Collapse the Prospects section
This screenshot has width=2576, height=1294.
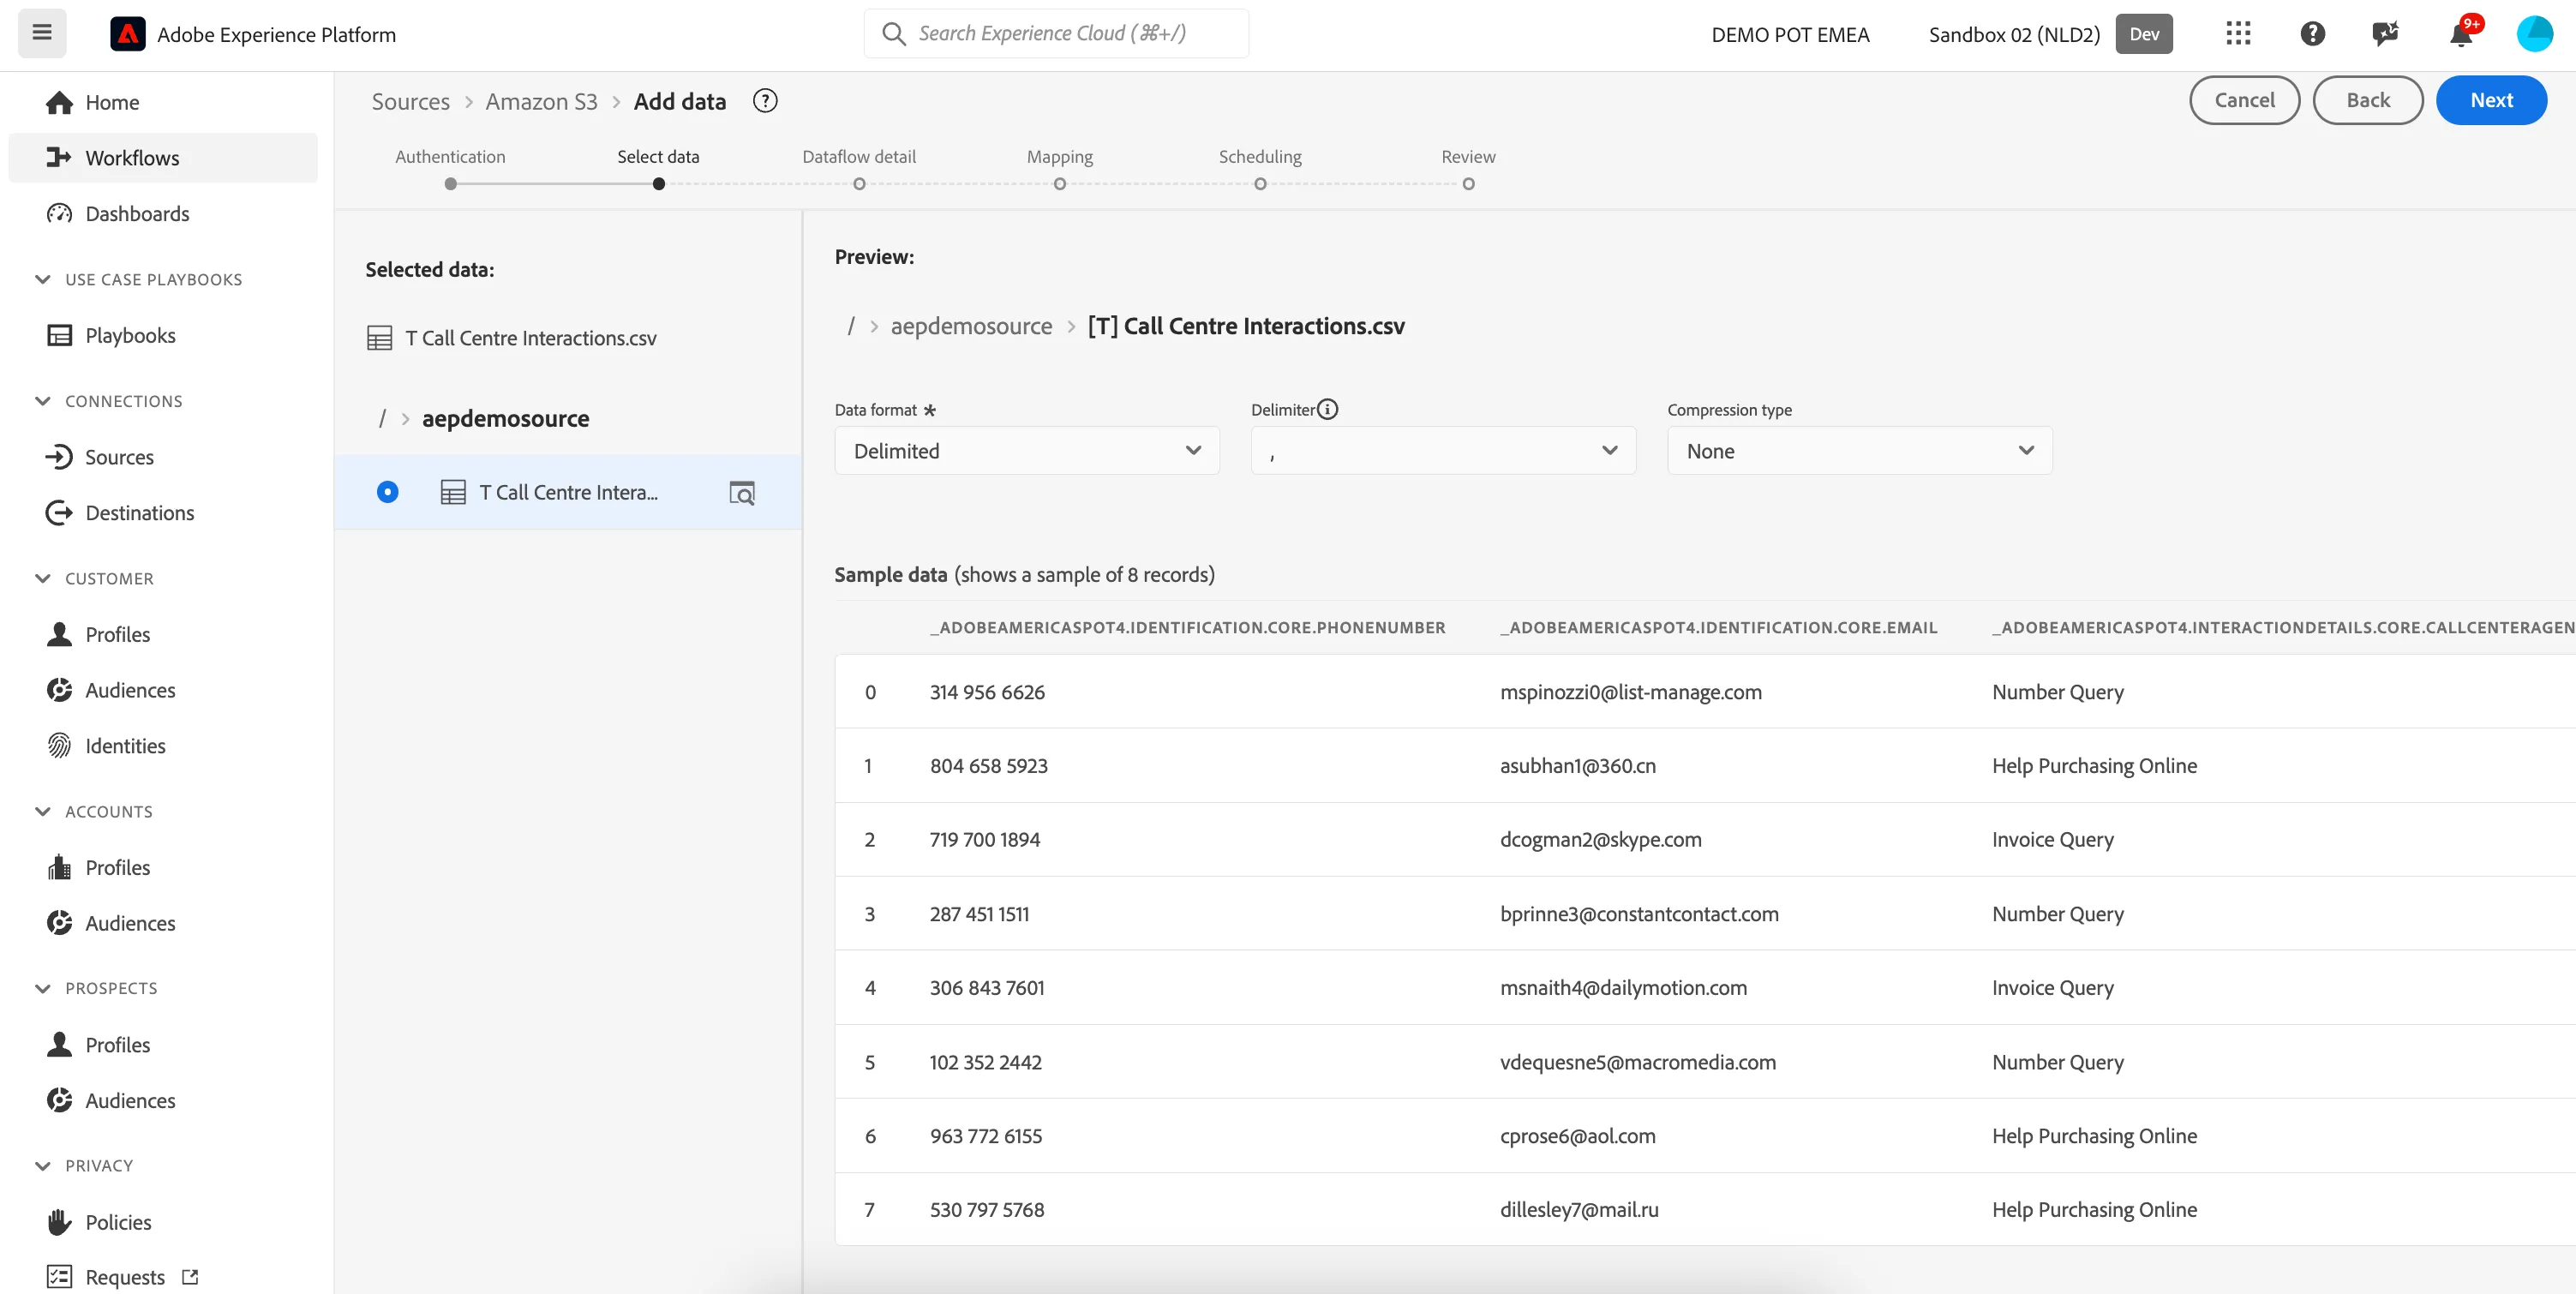pyautogui.click(x=42, y=988)
